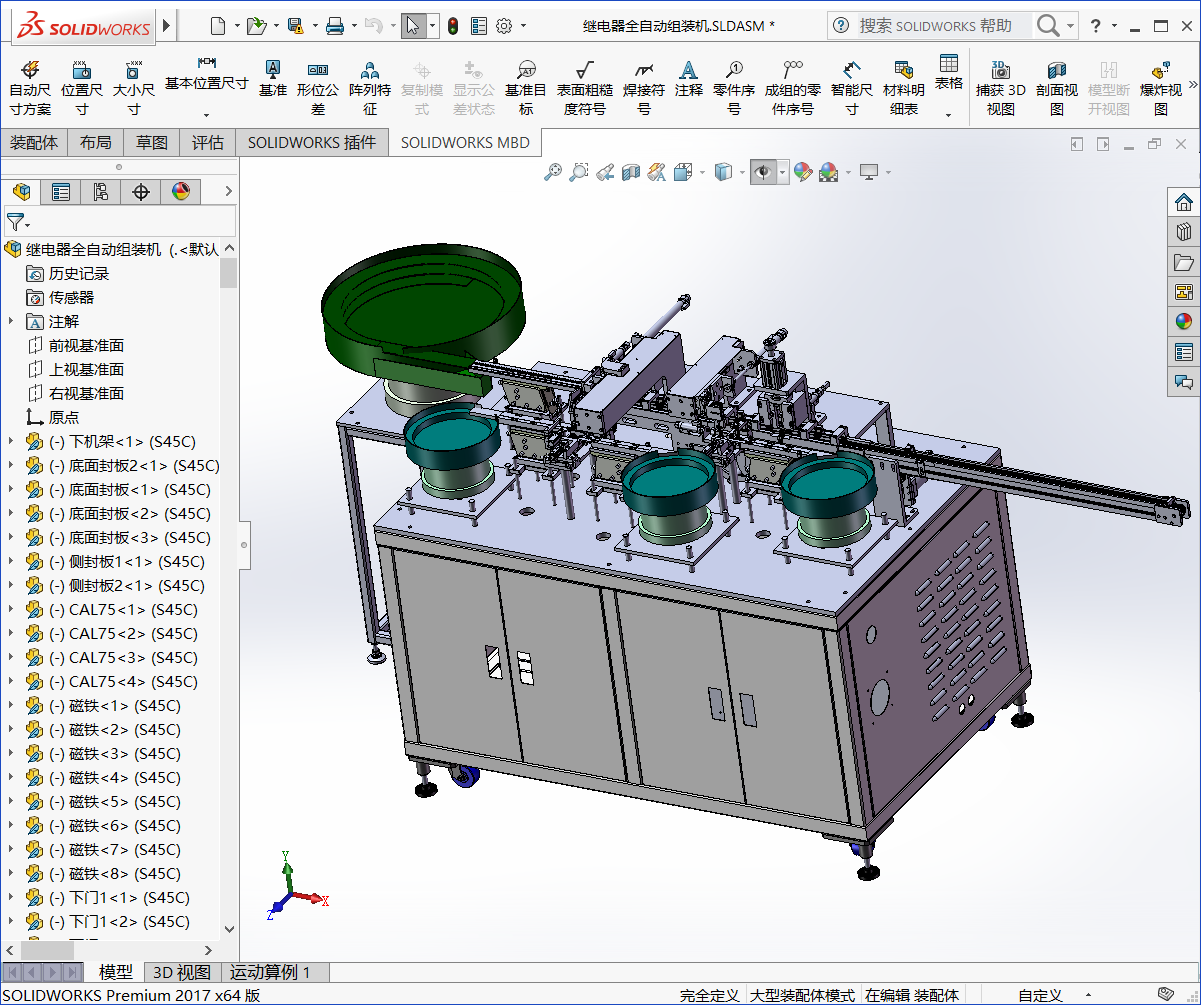The width and height of the screenshot is (1201, 1005).
Task: Select the 注释 note tool
Action: tap(689, 78)
